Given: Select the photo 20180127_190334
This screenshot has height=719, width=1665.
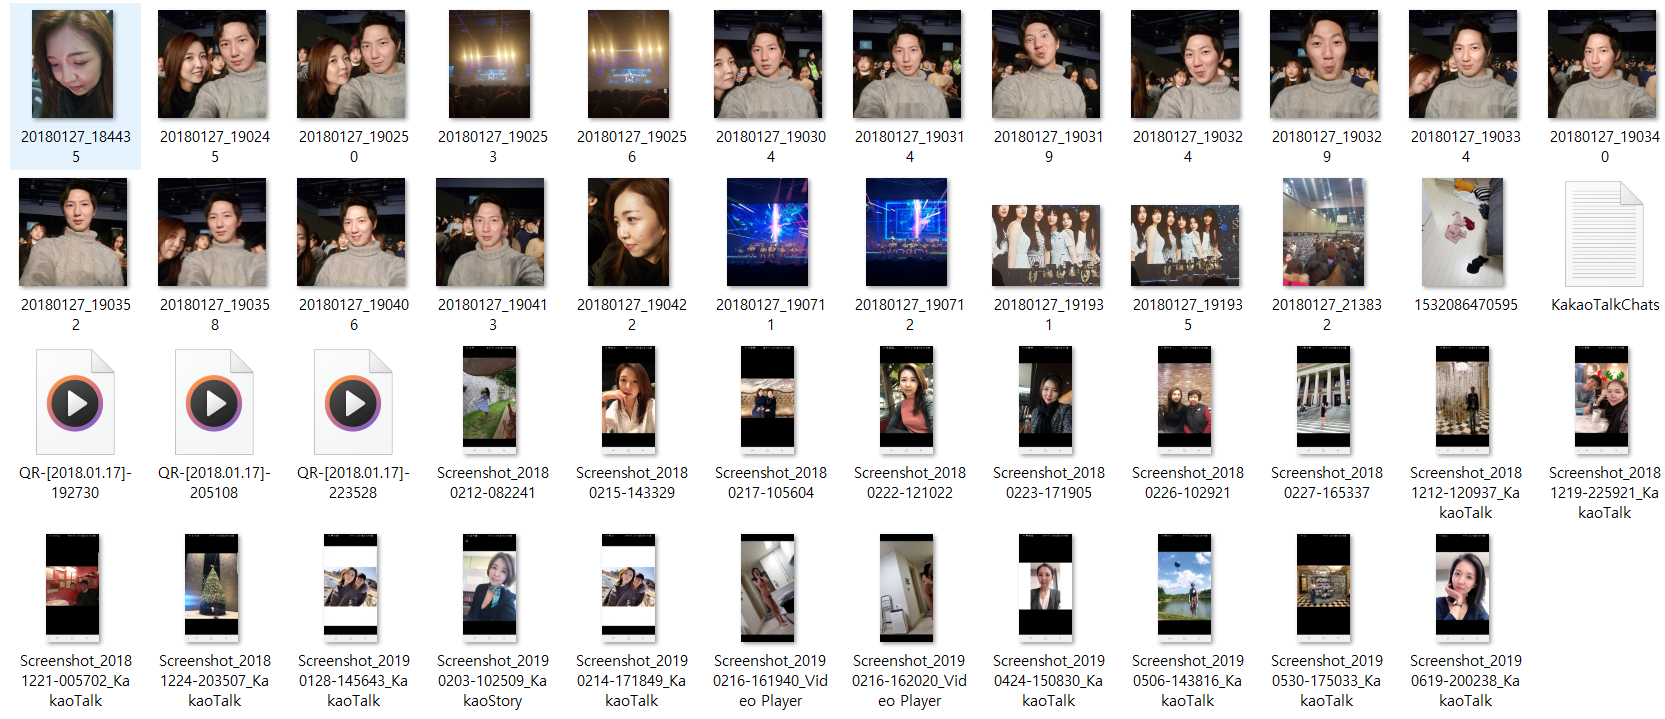Looking at the screenshot, I should click(x=1463, y=64).
